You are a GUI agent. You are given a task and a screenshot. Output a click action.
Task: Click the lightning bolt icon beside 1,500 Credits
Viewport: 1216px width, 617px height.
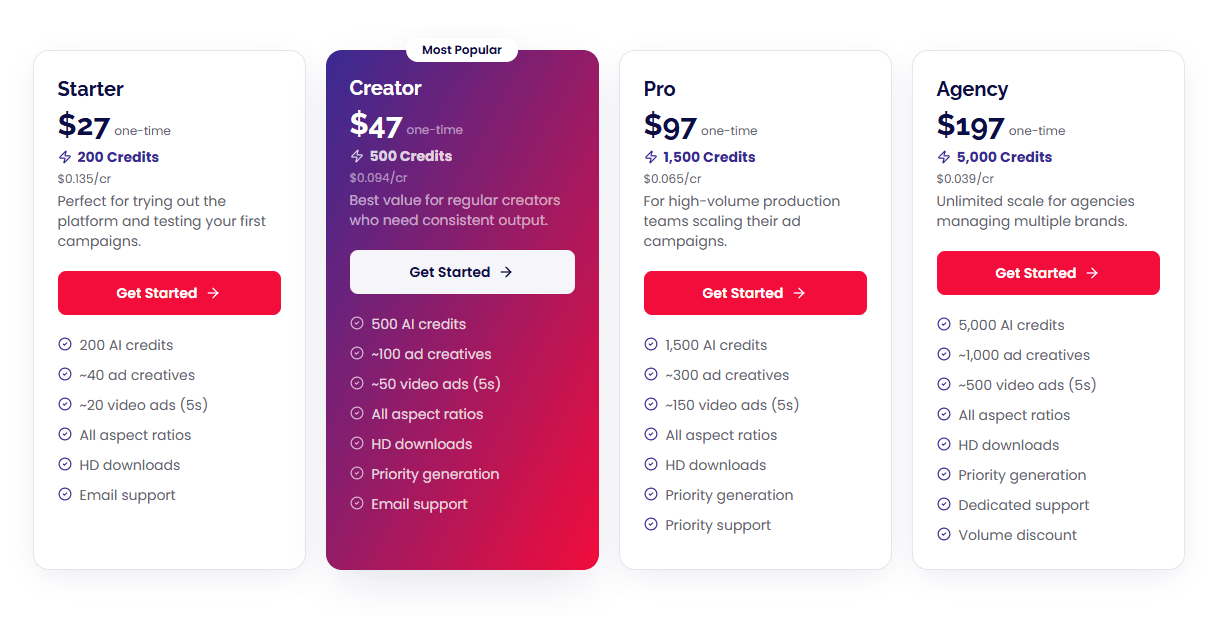tap(651, 157)
